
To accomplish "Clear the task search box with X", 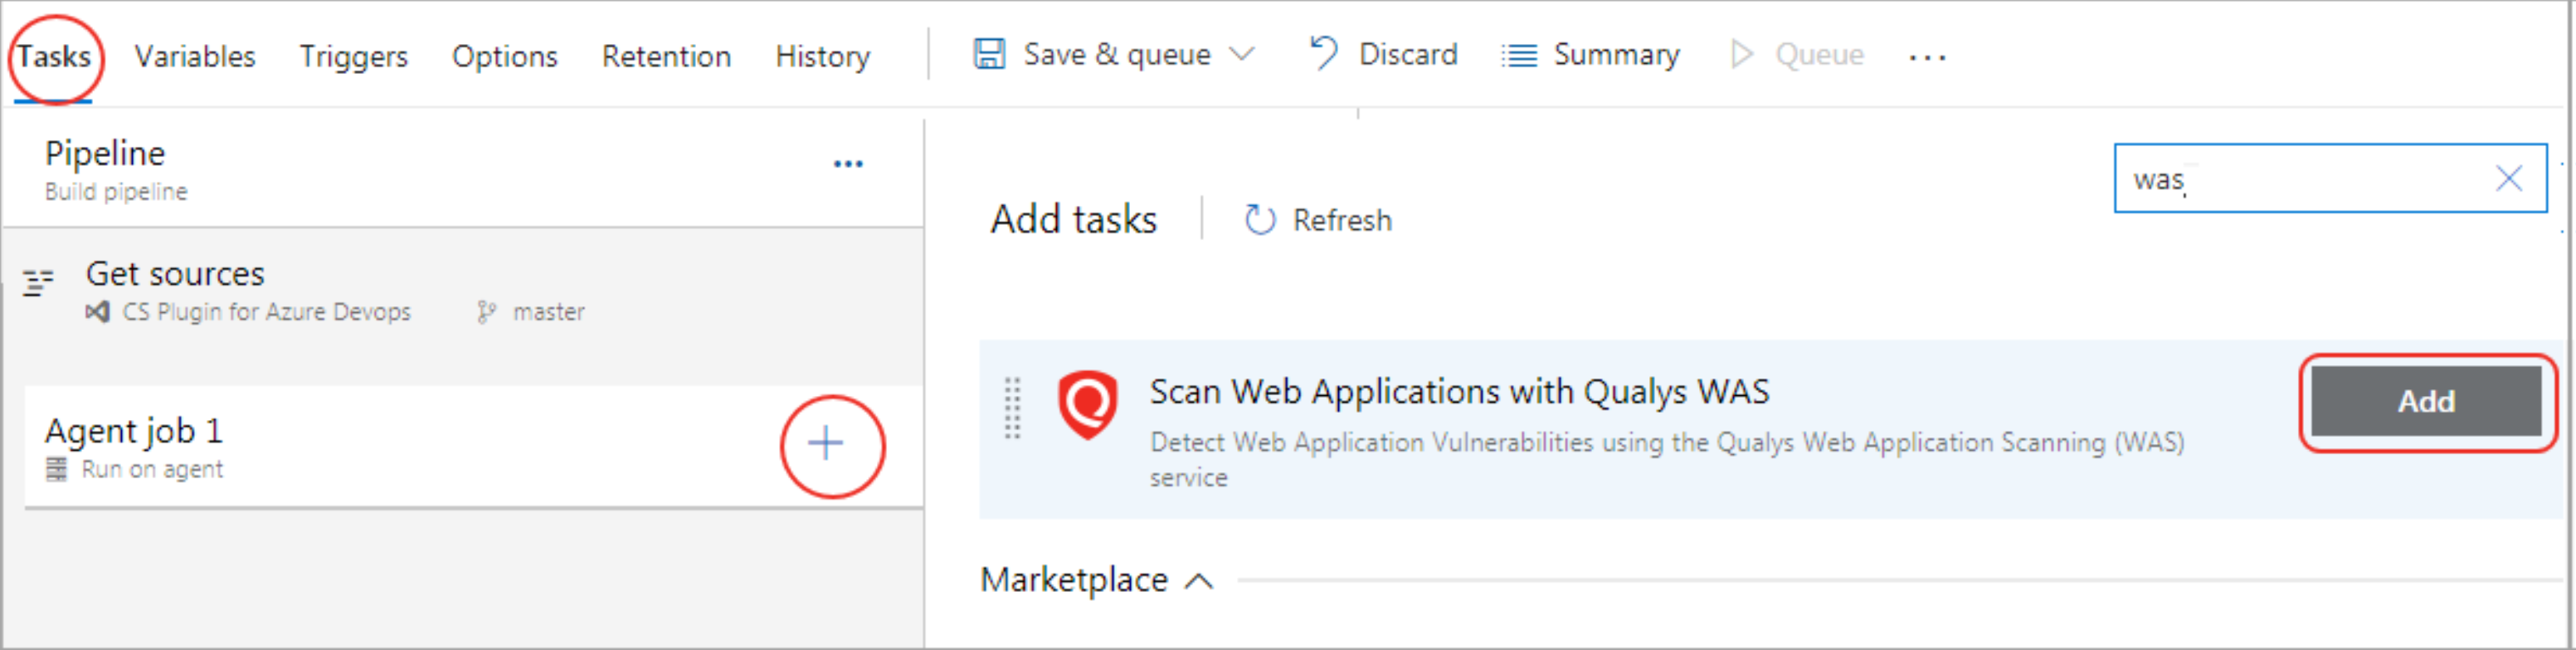I will coord(2508,179).
